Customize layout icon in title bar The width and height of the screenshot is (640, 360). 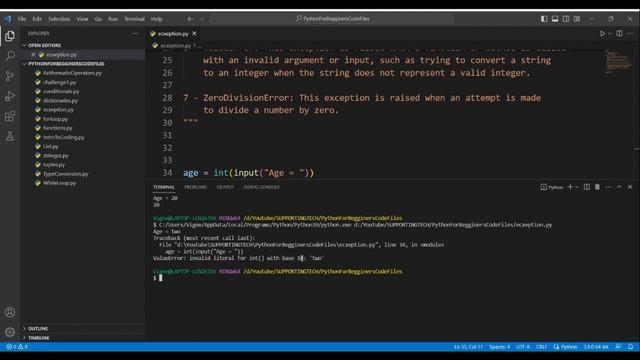pyautogui.click(x=577, y=19)
